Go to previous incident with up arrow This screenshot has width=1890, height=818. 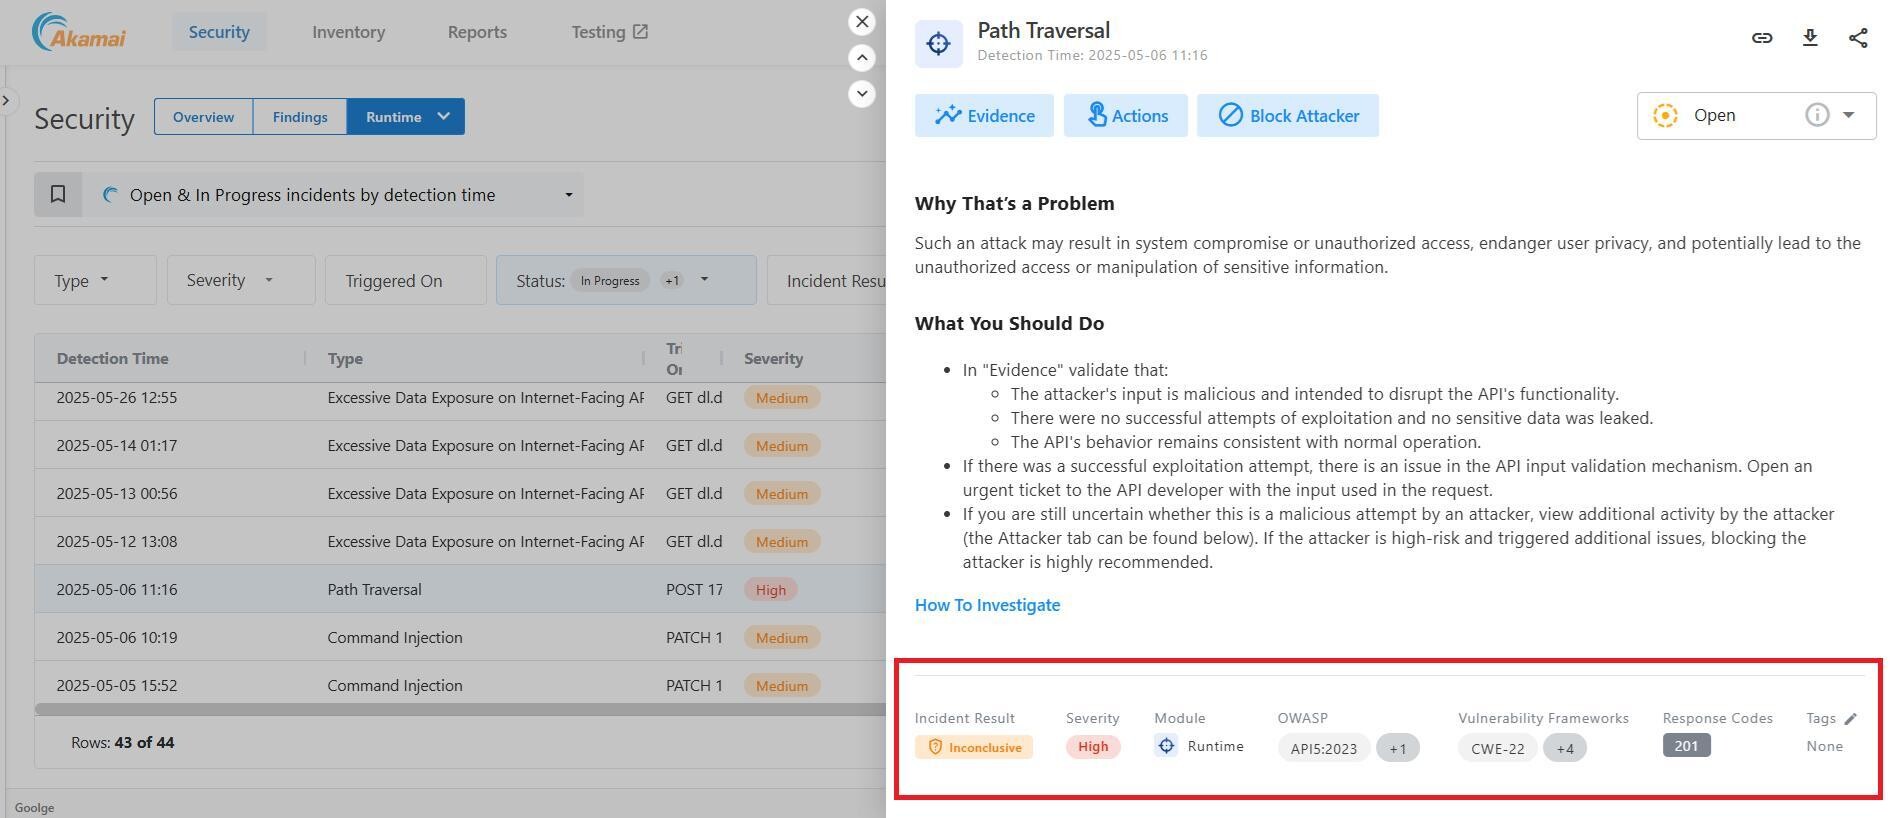click(861, 58)
